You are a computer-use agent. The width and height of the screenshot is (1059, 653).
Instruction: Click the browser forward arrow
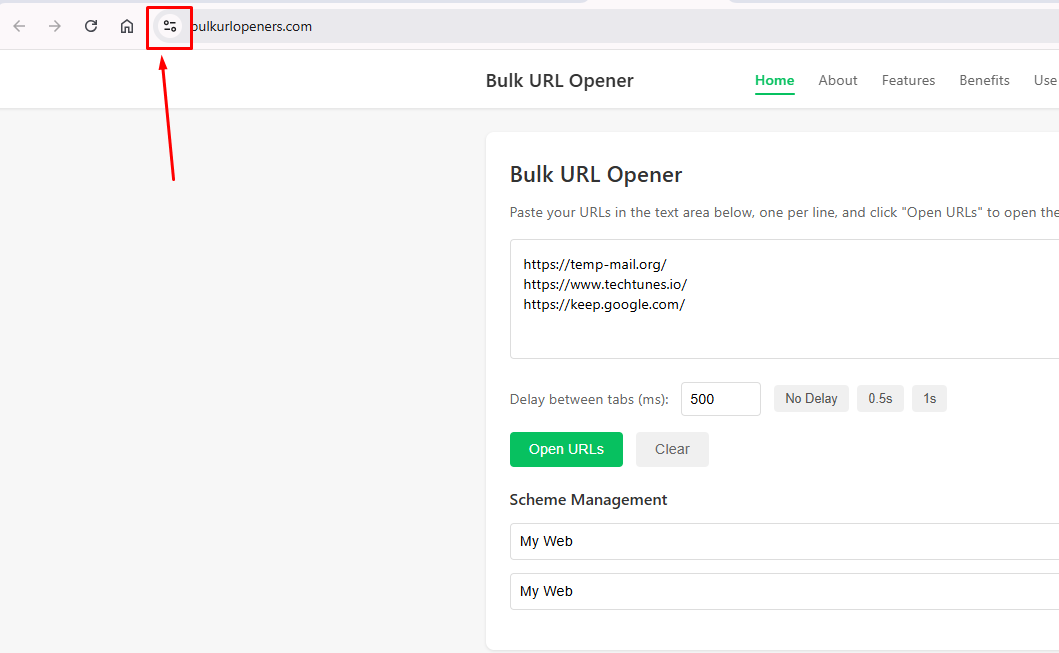pos(55,26)
